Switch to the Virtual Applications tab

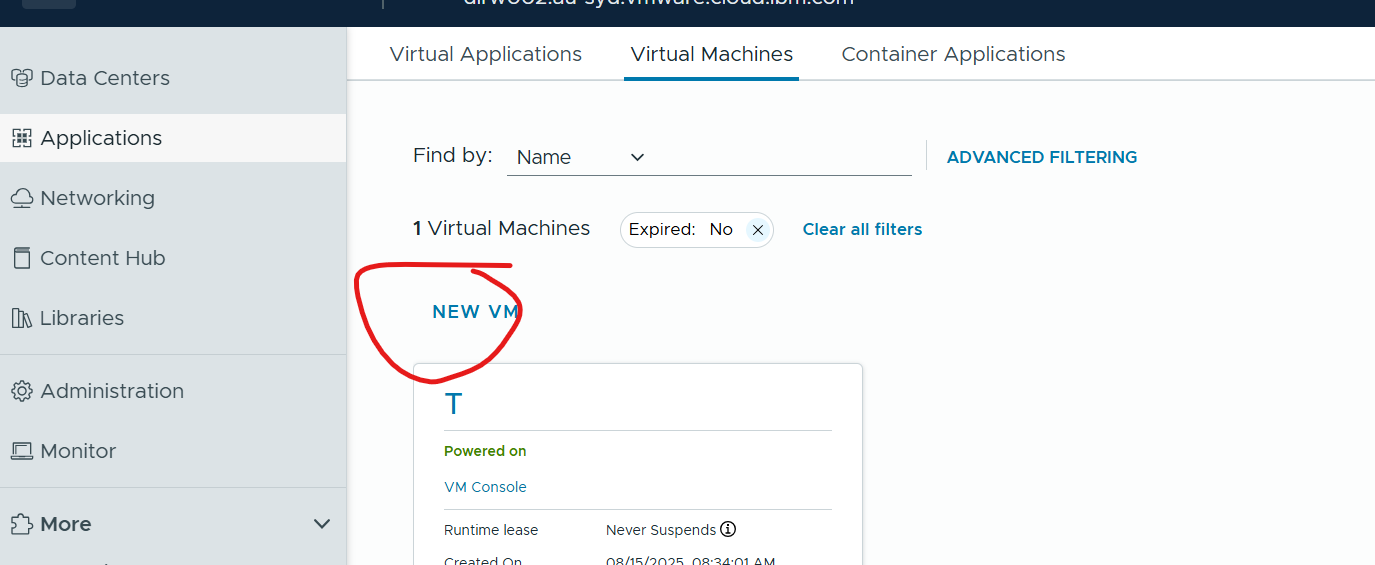click(x=485, y=54)
